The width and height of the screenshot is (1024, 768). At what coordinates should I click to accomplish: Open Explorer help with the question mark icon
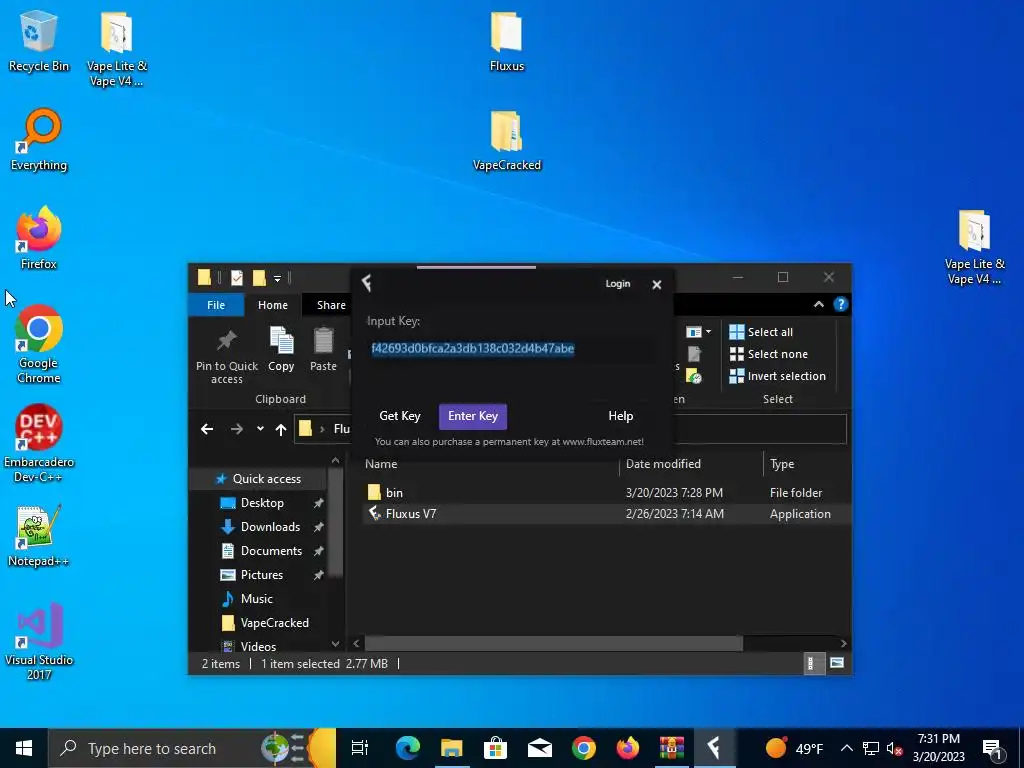[840, 304]
